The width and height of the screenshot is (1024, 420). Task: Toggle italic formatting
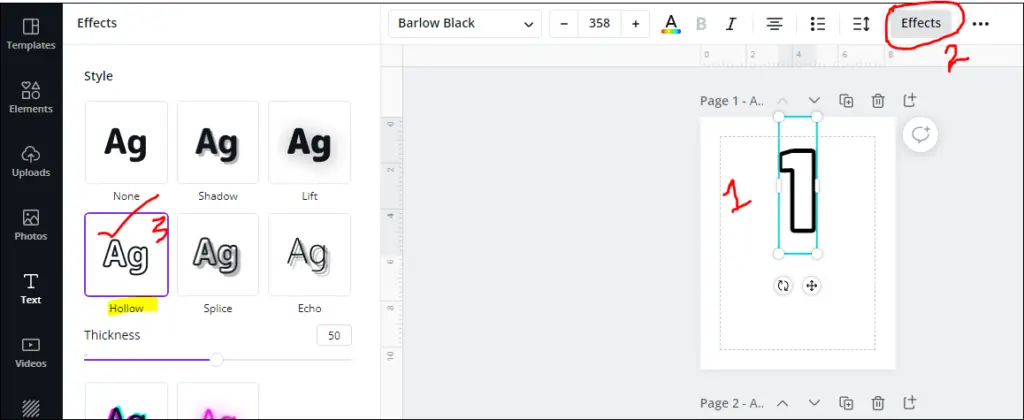[x=731, y=24]
